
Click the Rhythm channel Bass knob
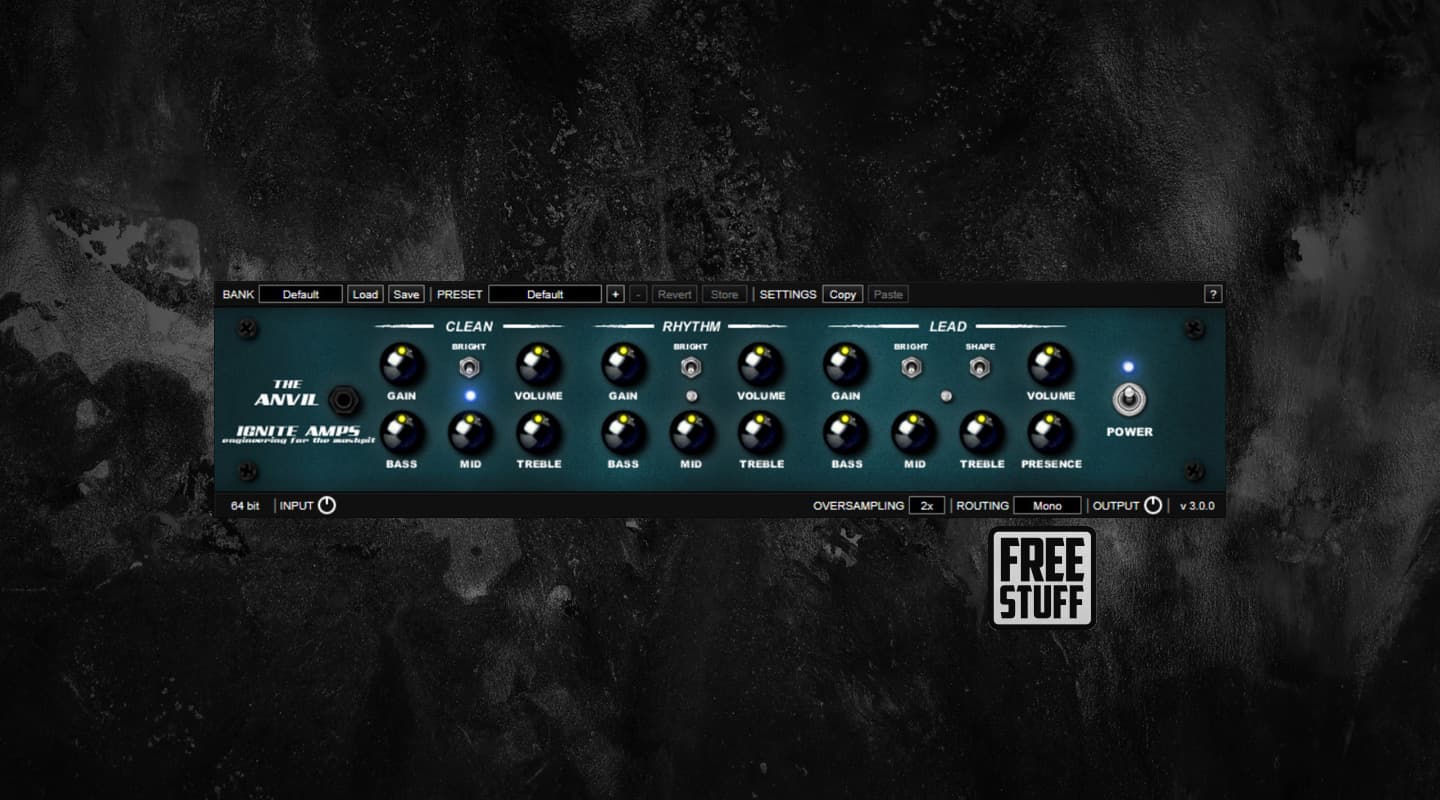(x=623, y=433)
